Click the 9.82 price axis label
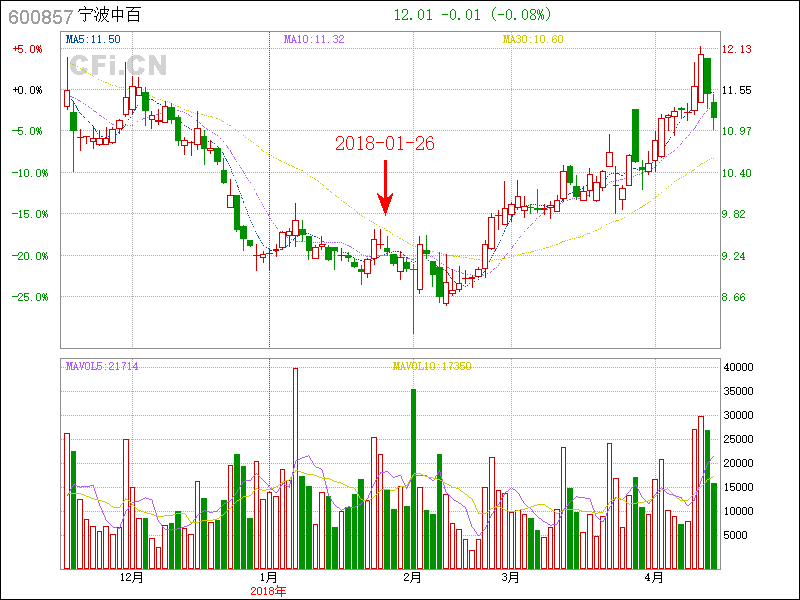The width and height of the screenshot is (800, 600). coord(734,214)
